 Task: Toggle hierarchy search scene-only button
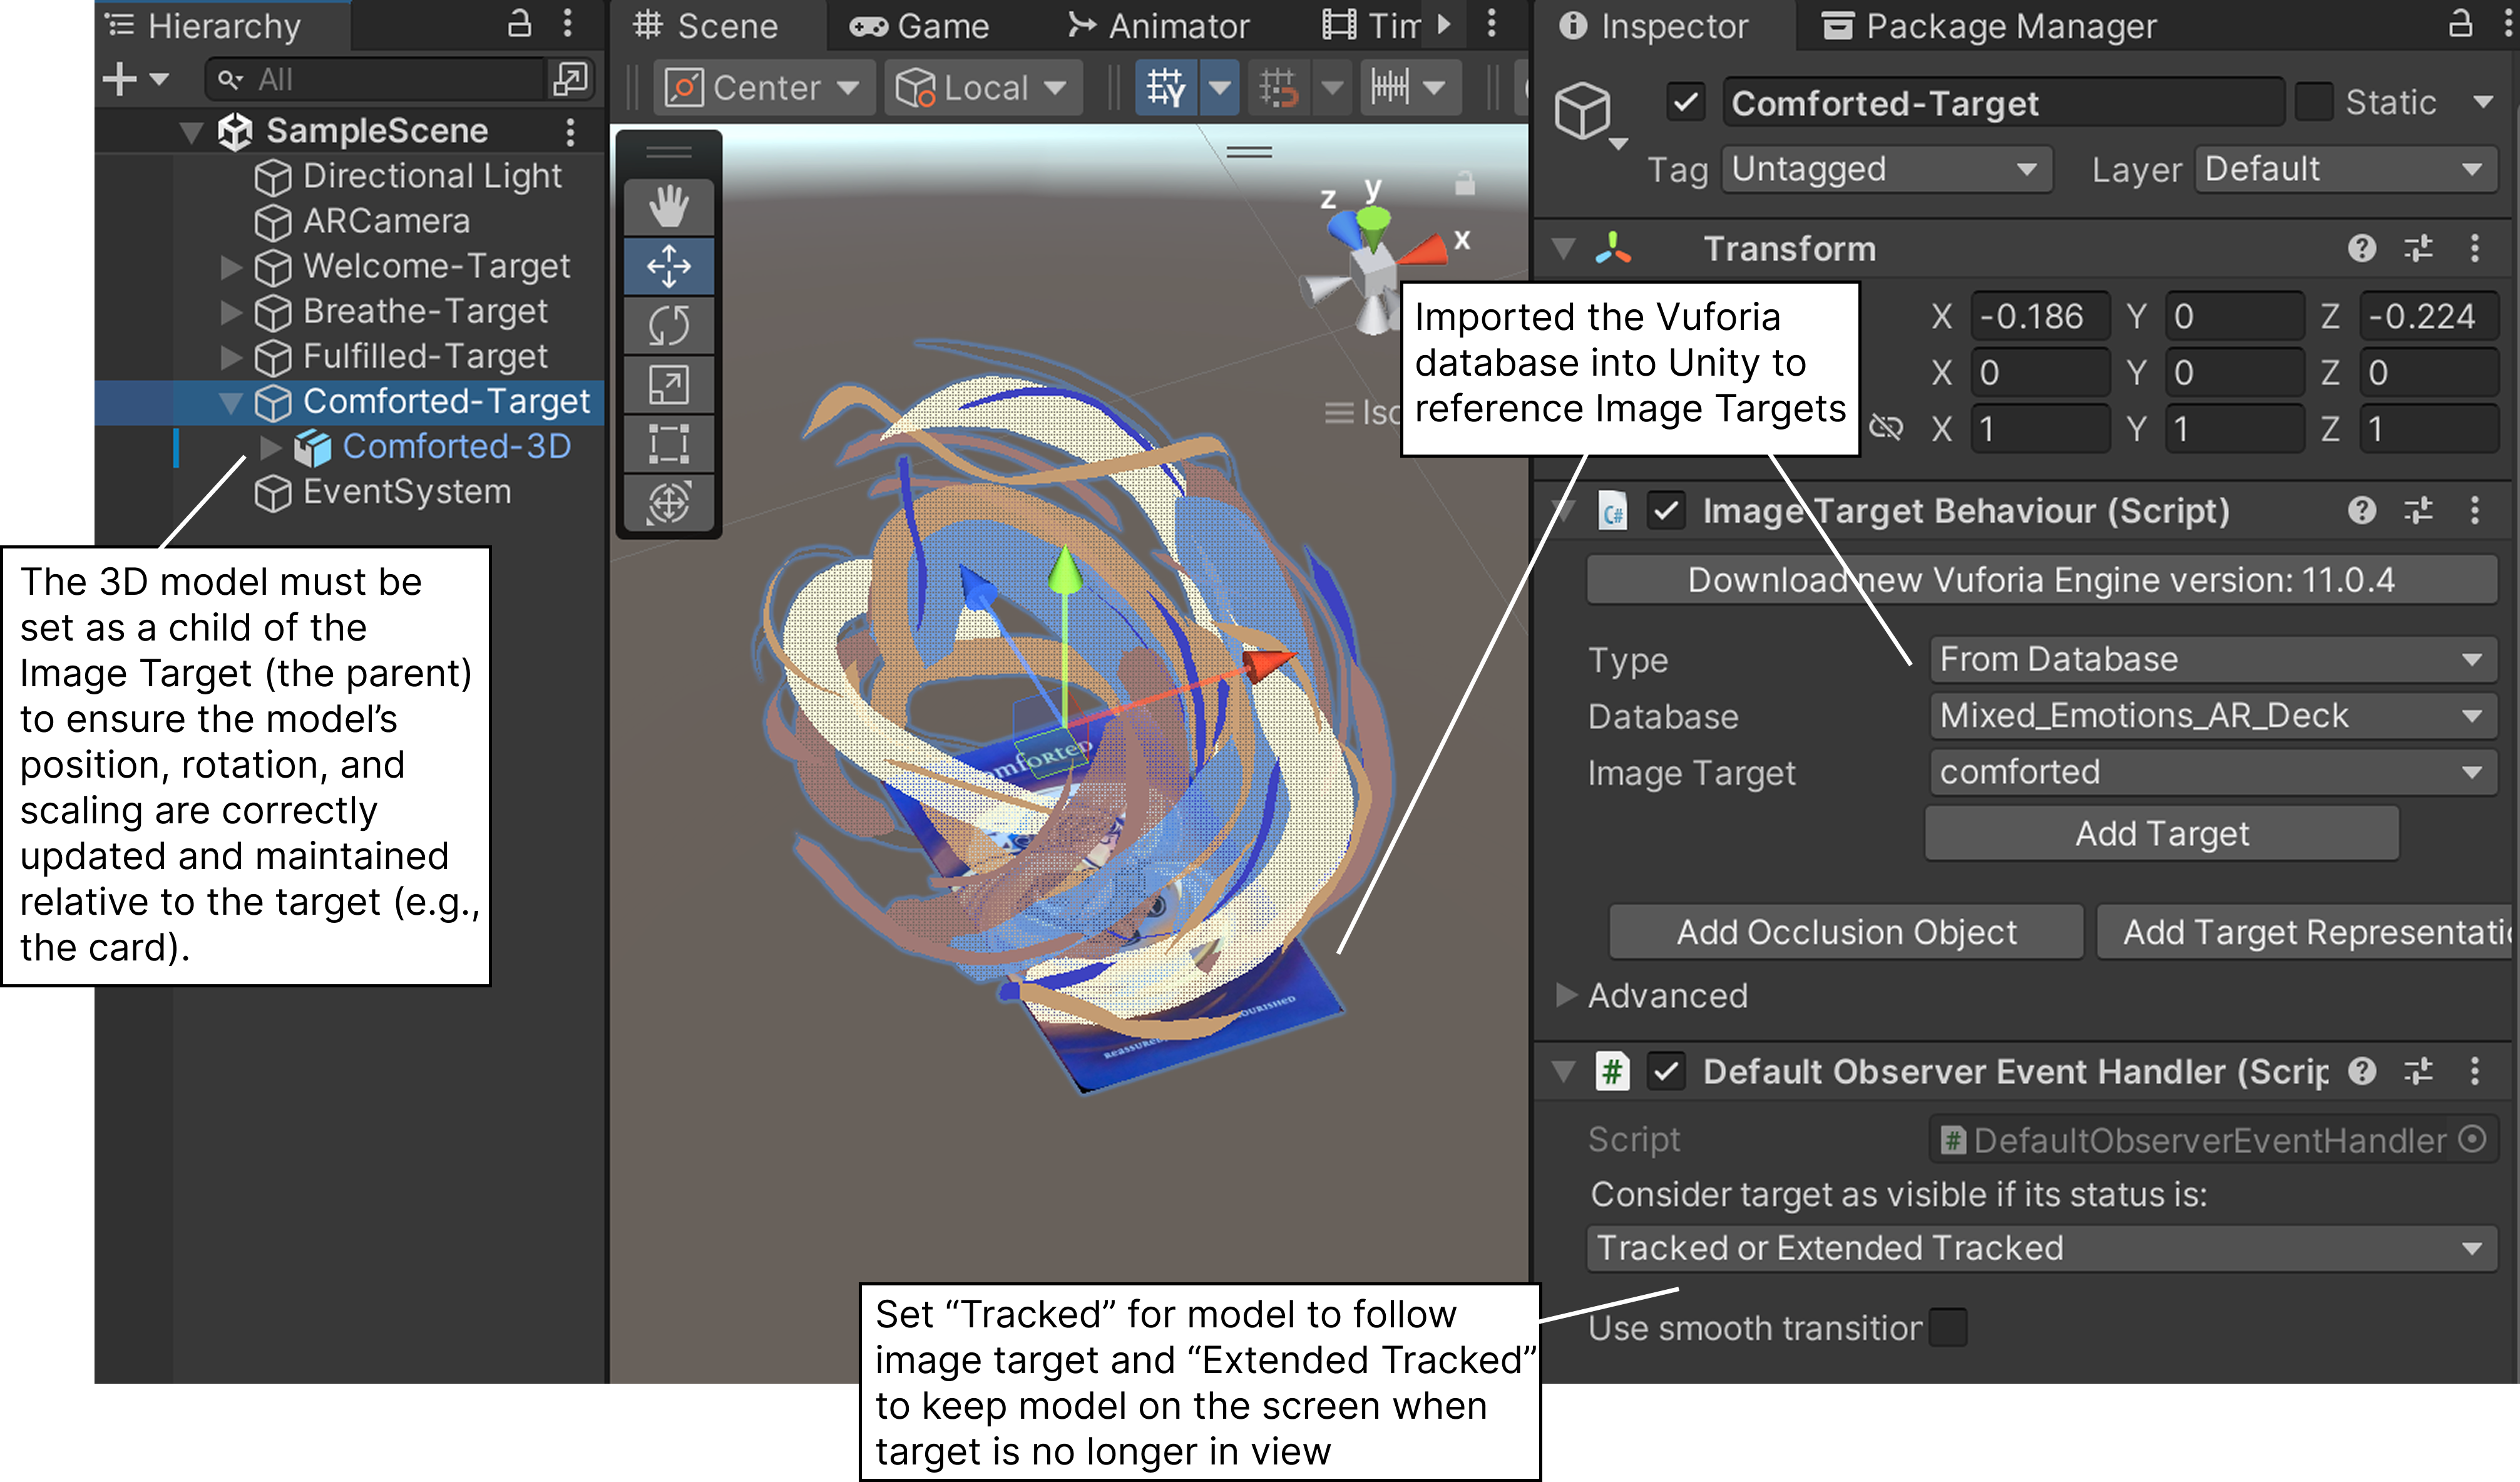tap(571, 78)
